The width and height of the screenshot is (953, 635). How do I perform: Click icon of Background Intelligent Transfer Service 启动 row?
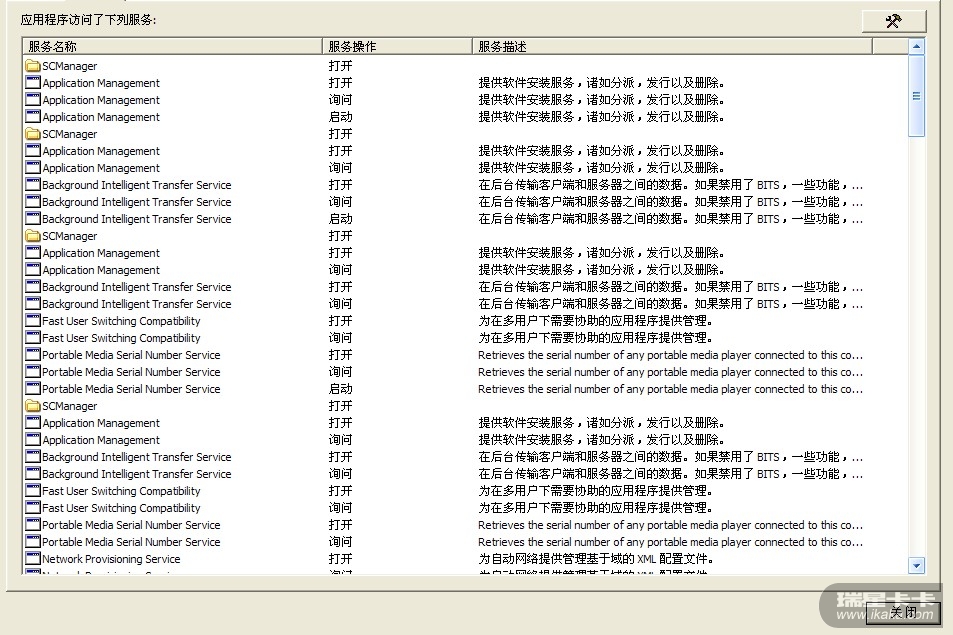coord(33,218)
